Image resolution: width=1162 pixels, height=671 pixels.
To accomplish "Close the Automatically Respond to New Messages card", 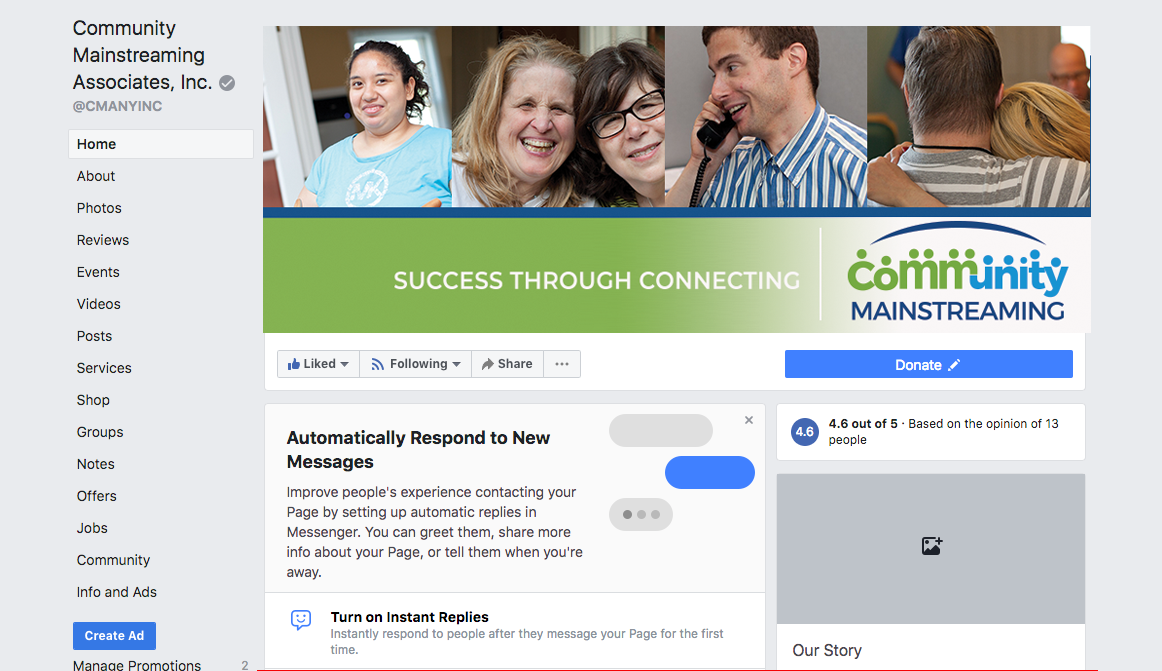I will click(748, 420).
